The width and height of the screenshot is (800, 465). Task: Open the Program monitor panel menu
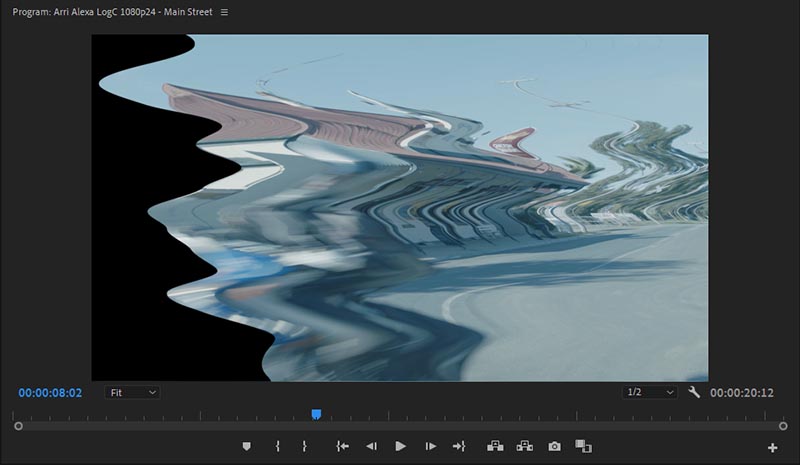click(224, 12)
